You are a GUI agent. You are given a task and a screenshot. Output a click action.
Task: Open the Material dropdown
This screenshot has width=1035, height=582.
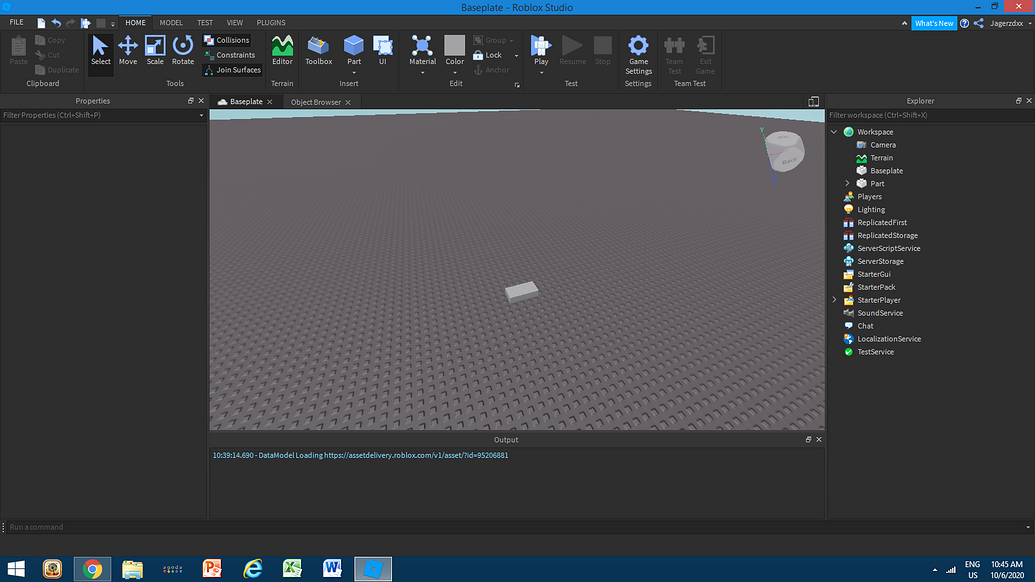point(422,71)
